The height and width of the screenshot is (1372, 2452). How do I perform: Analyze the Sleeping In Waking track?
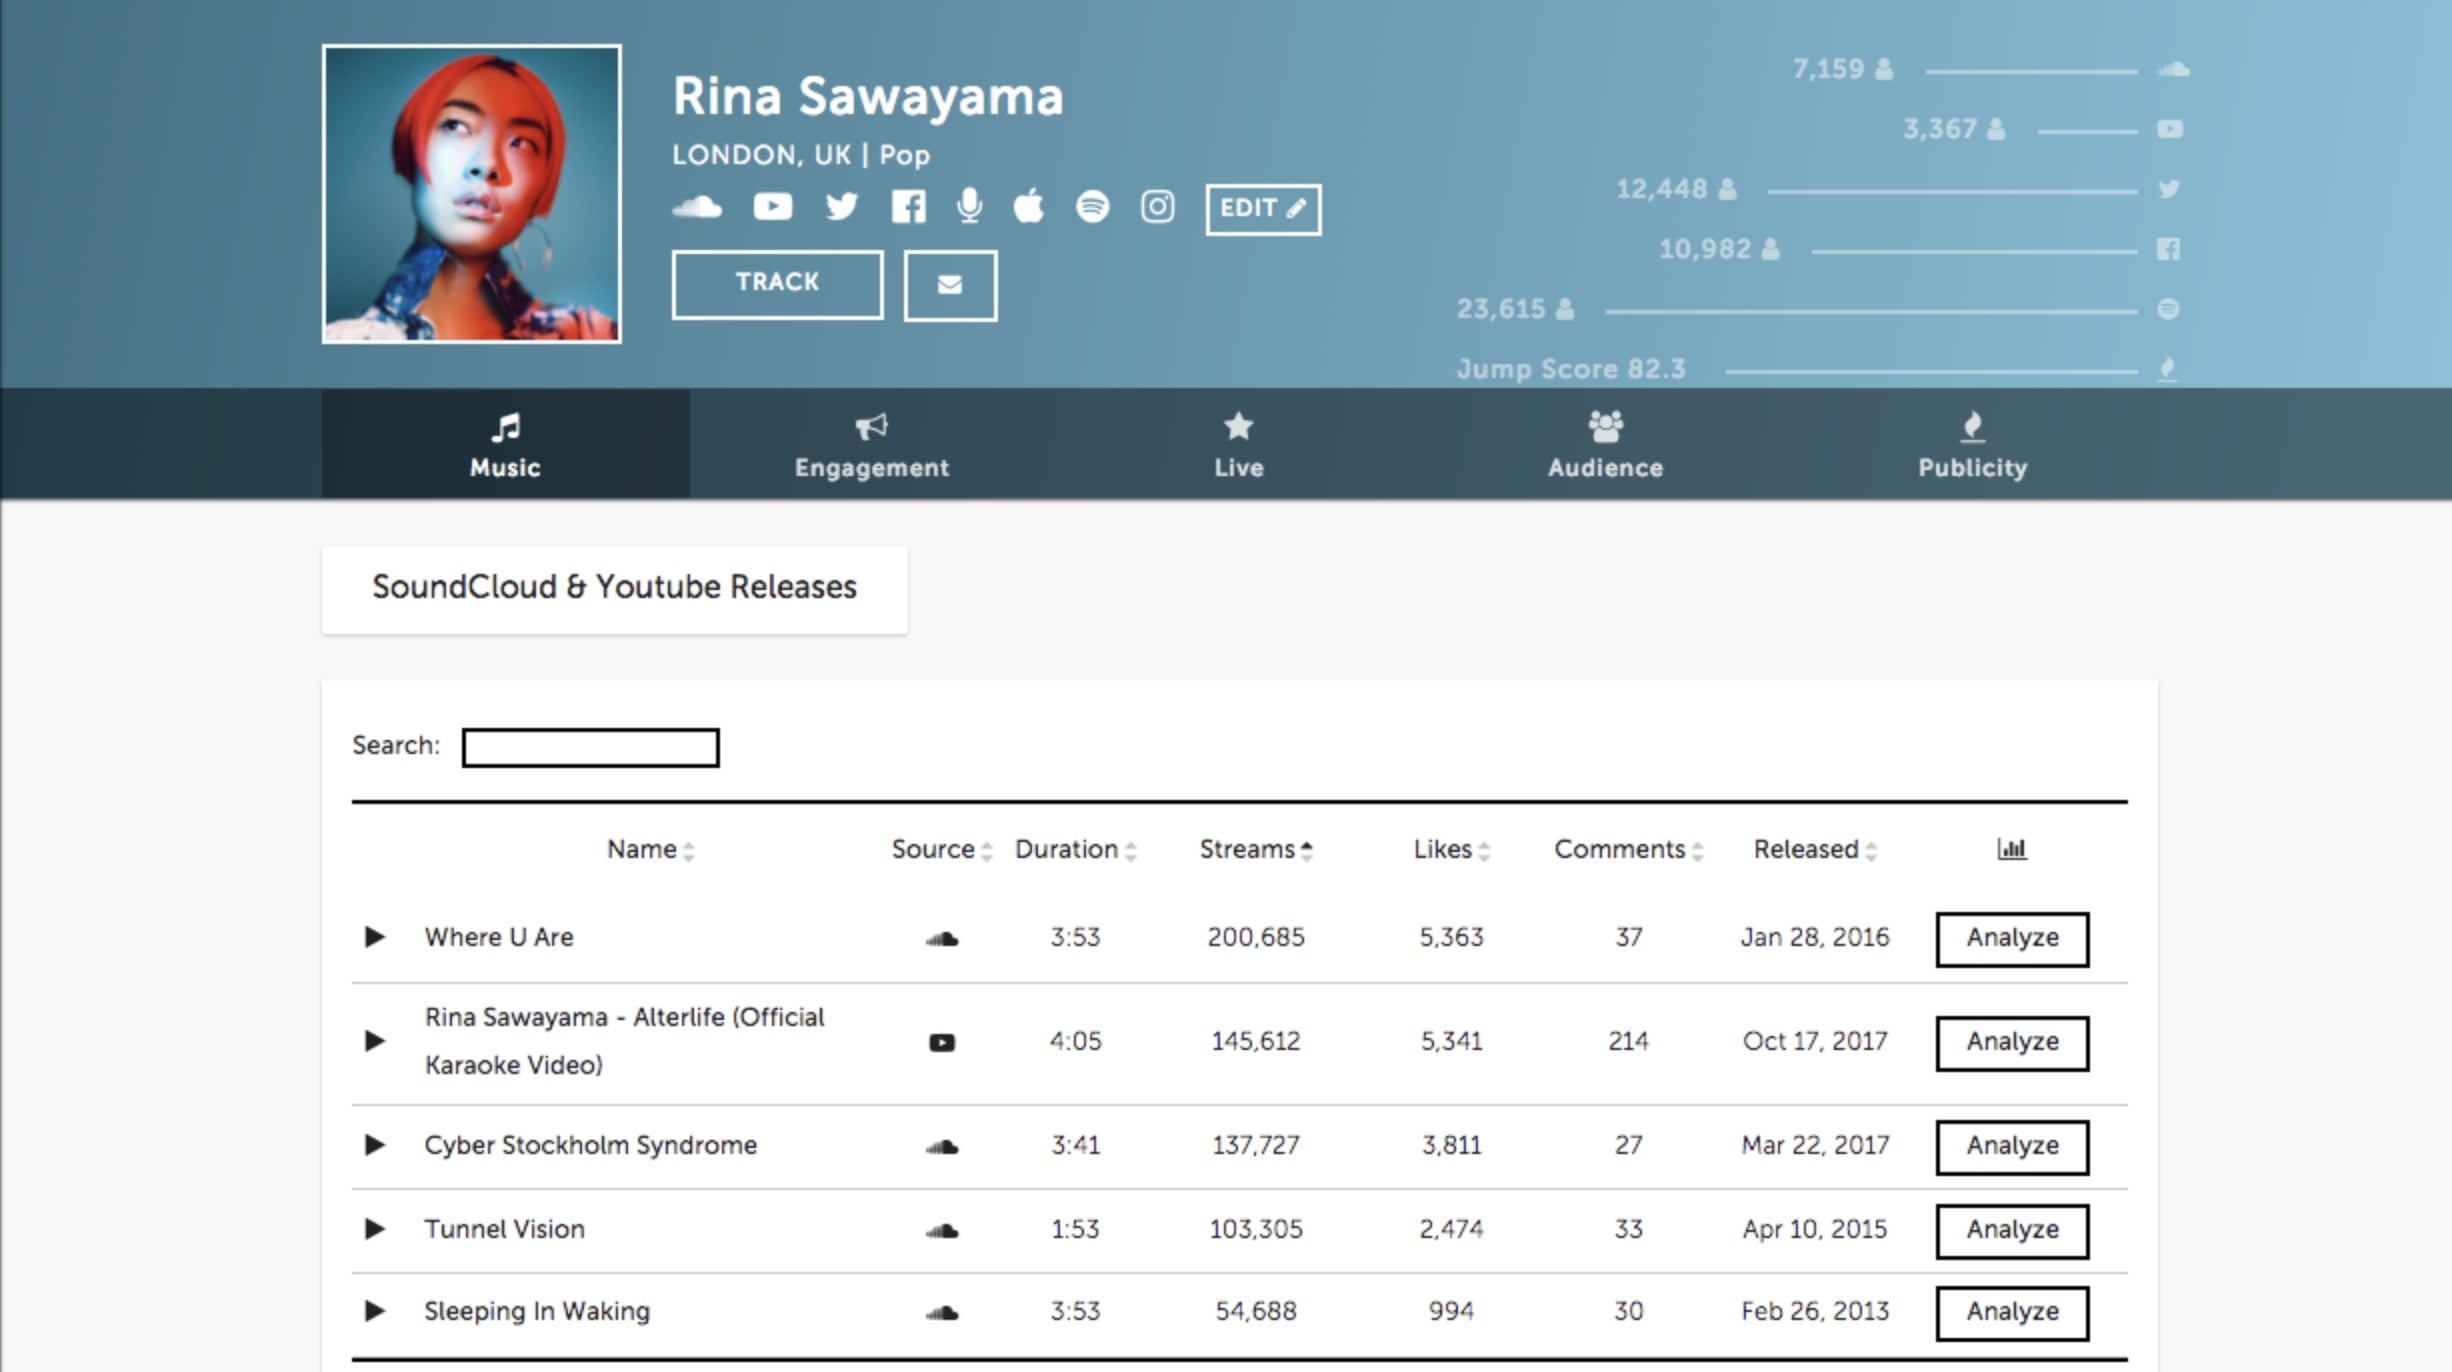click(x=2012, y=1312)
